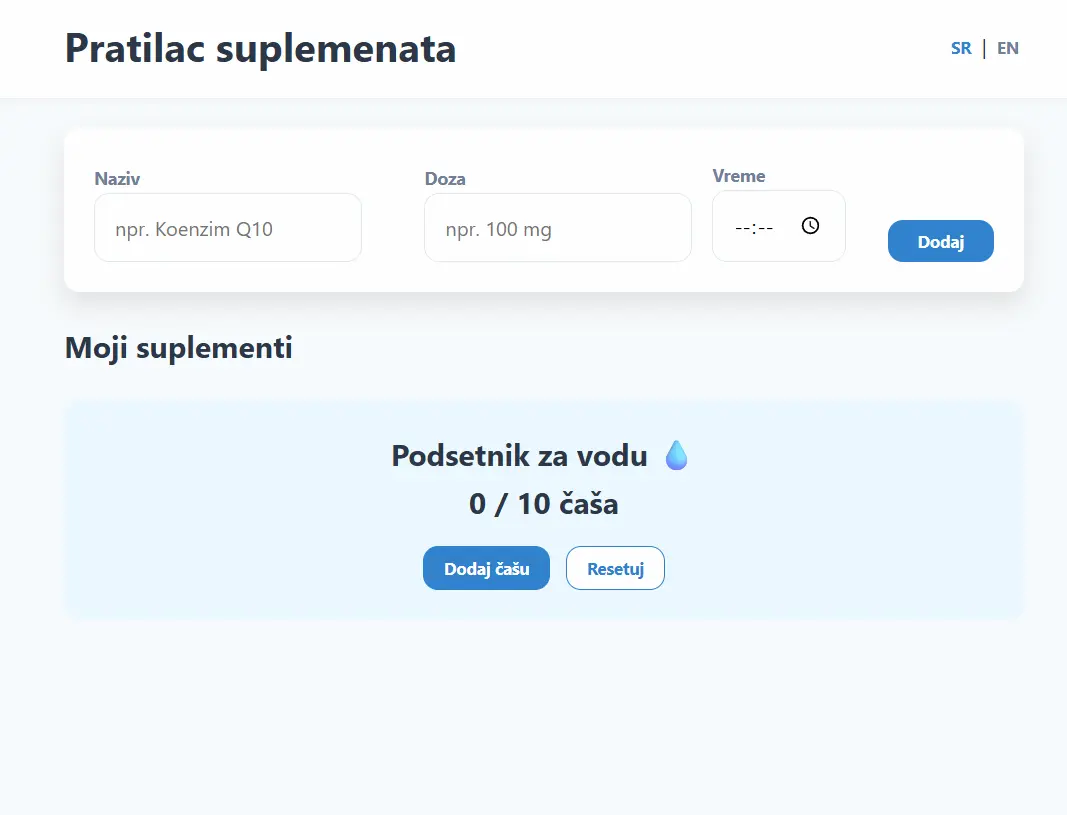1067x815 pixels.
Task: Click the Moji suplementi heading
Action: (x=179, y=348)
